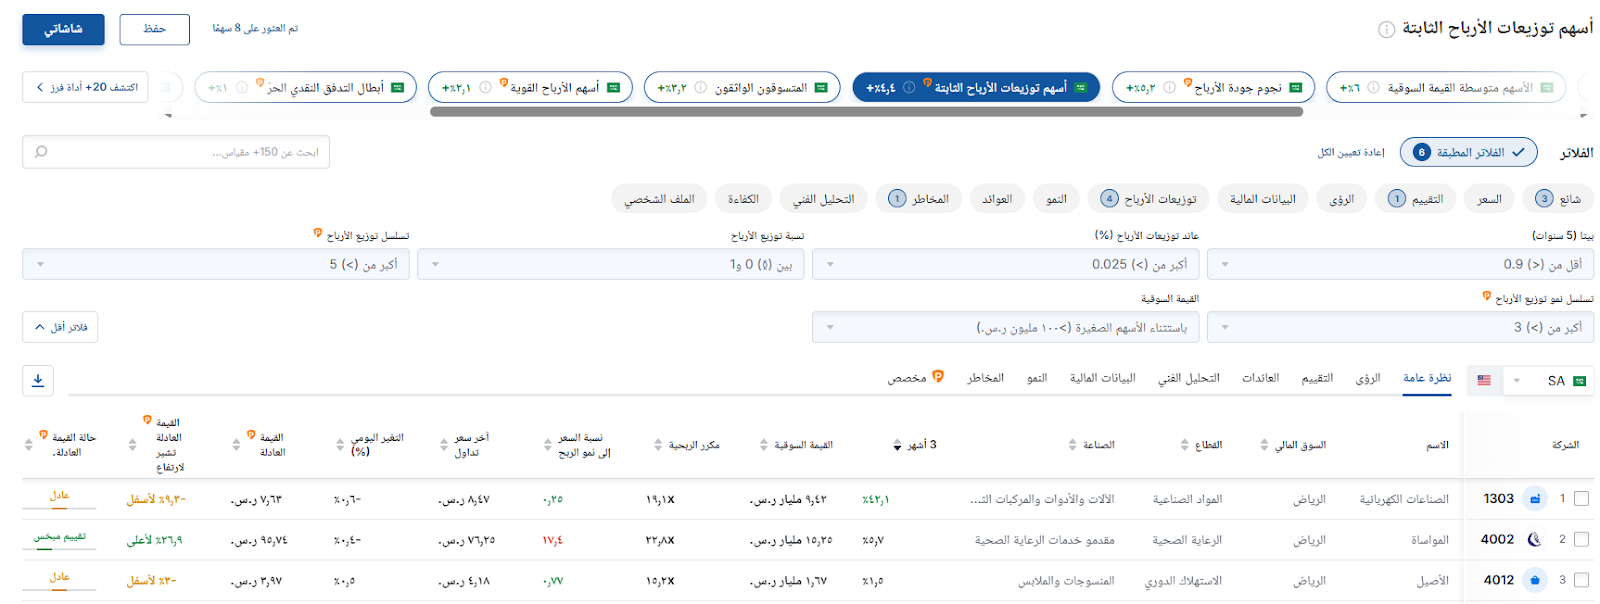Open شاشاتي saved screens
Viewport: 1600px width, 604px height.
(63, 29)
